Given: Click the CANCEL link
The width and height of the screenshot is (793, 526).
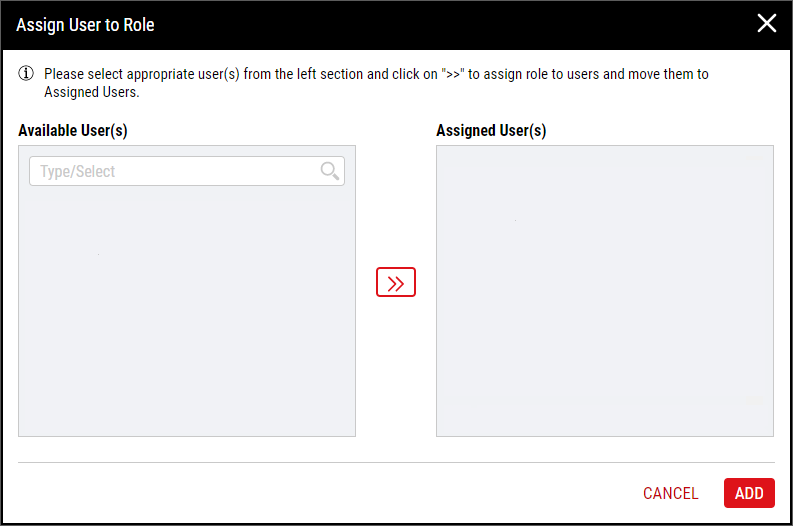Looking at the screenshot, I should pyautogui.click(x=671, y=493).
